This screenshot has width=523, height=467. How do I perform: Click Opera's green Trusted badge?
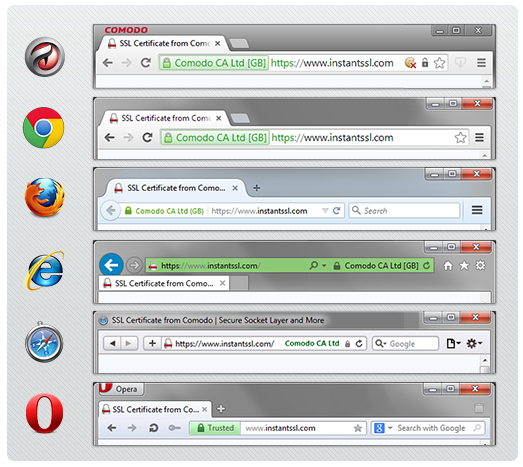coord(215,428)
